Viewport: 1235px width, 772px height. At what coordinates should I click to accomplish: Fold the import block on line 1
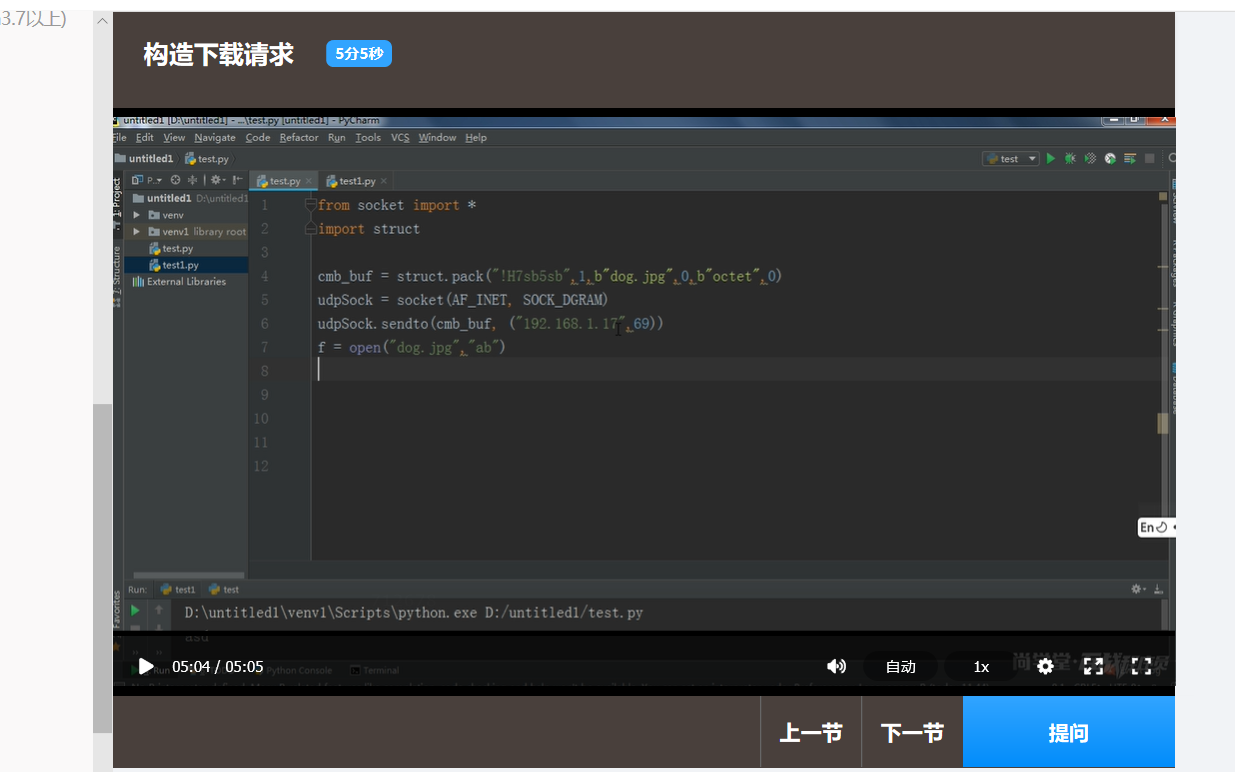click(311, 205)
